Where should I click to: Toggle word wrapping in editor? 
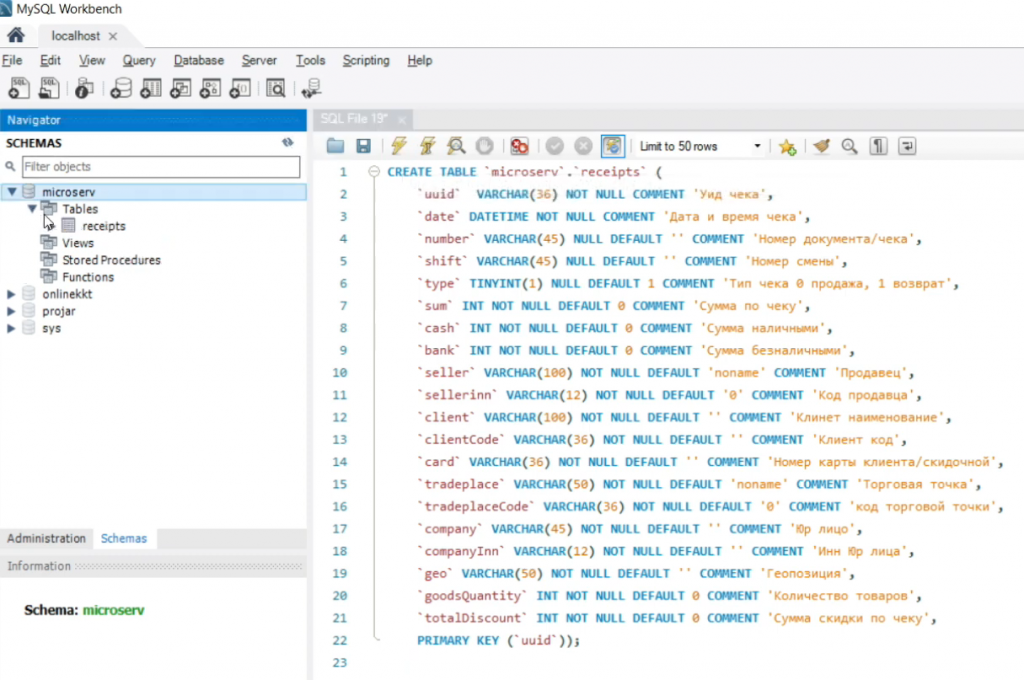click(x=907, y=146)
